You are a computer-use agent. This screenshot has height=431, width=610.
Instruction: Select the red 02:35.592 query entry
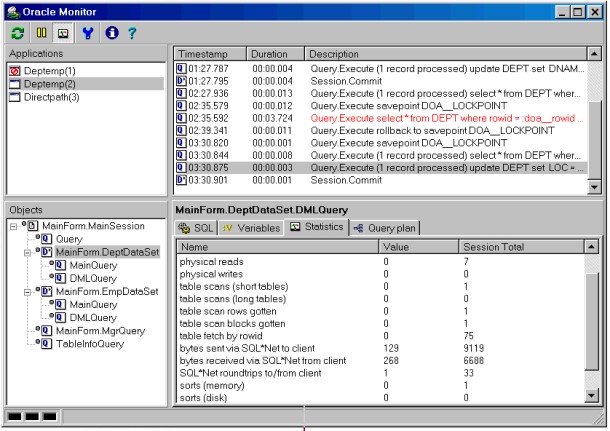point(381,118)
